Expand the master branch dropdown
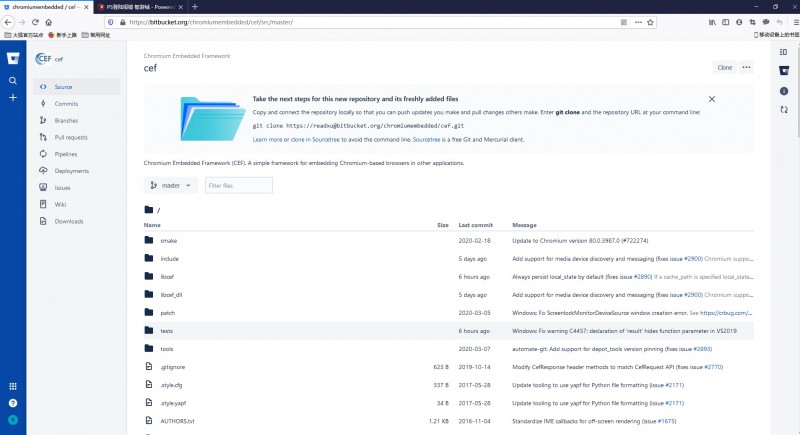Viewport: 800px width, 435px height. pyautogui.click(x=171, y=185)
